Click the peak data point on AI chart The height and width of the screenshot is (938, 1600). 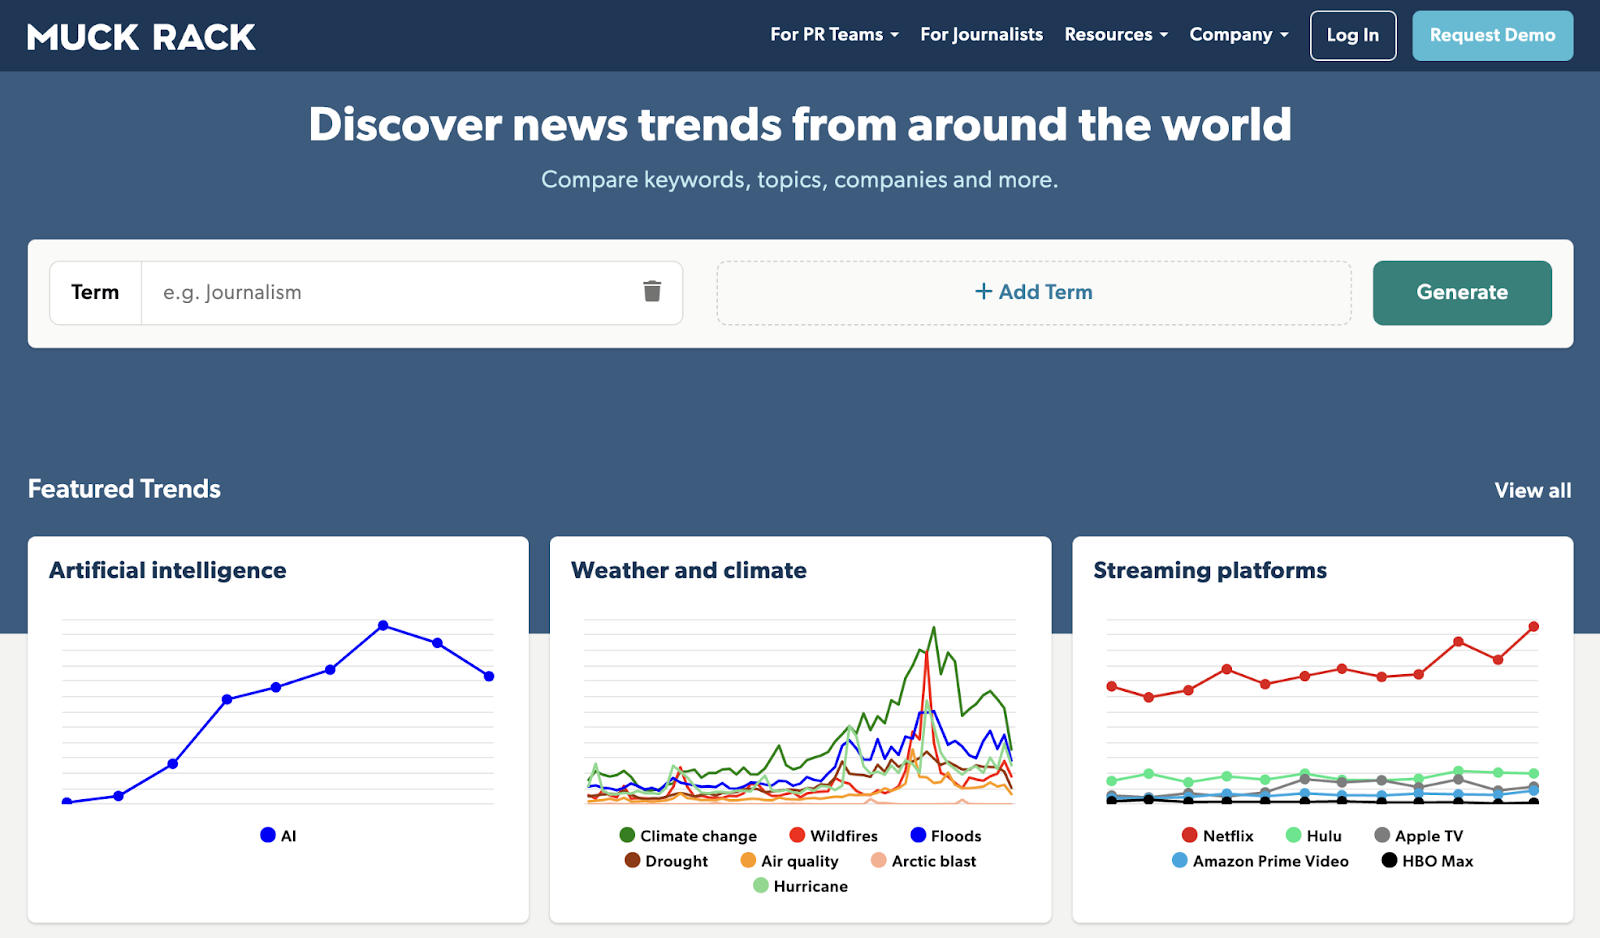[383, 625]
